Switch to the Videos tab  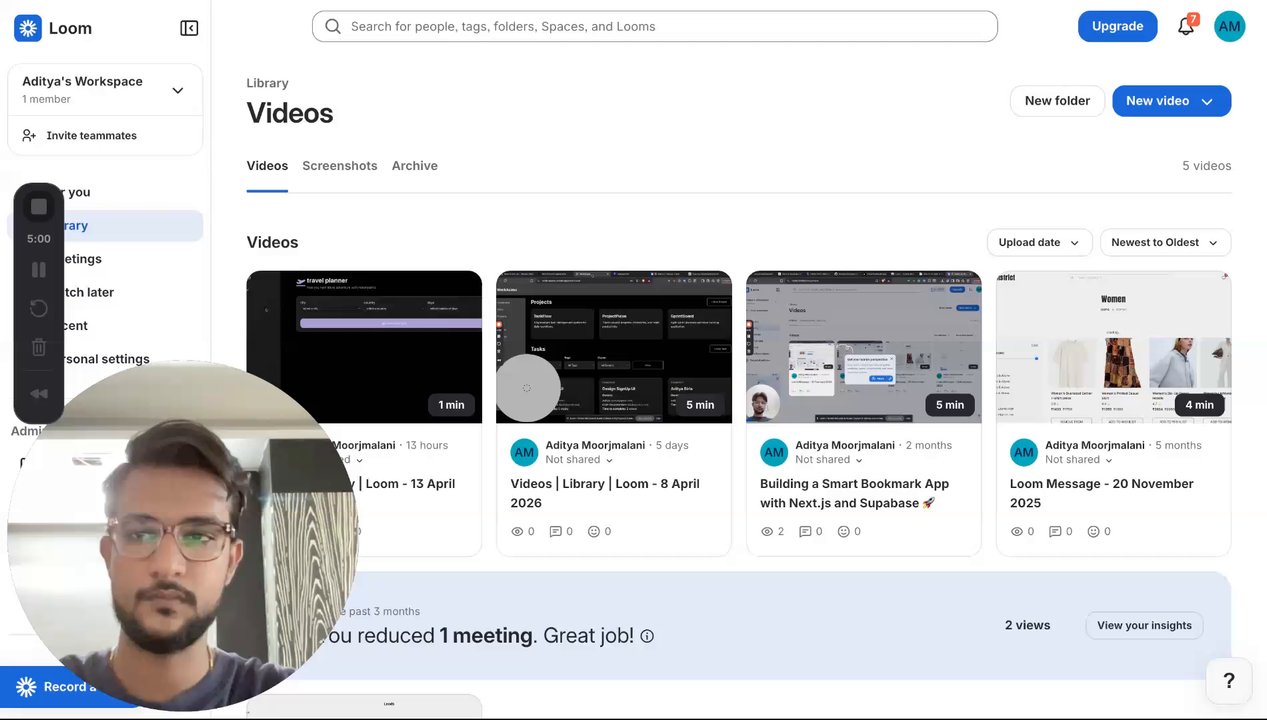coord(267,166)
